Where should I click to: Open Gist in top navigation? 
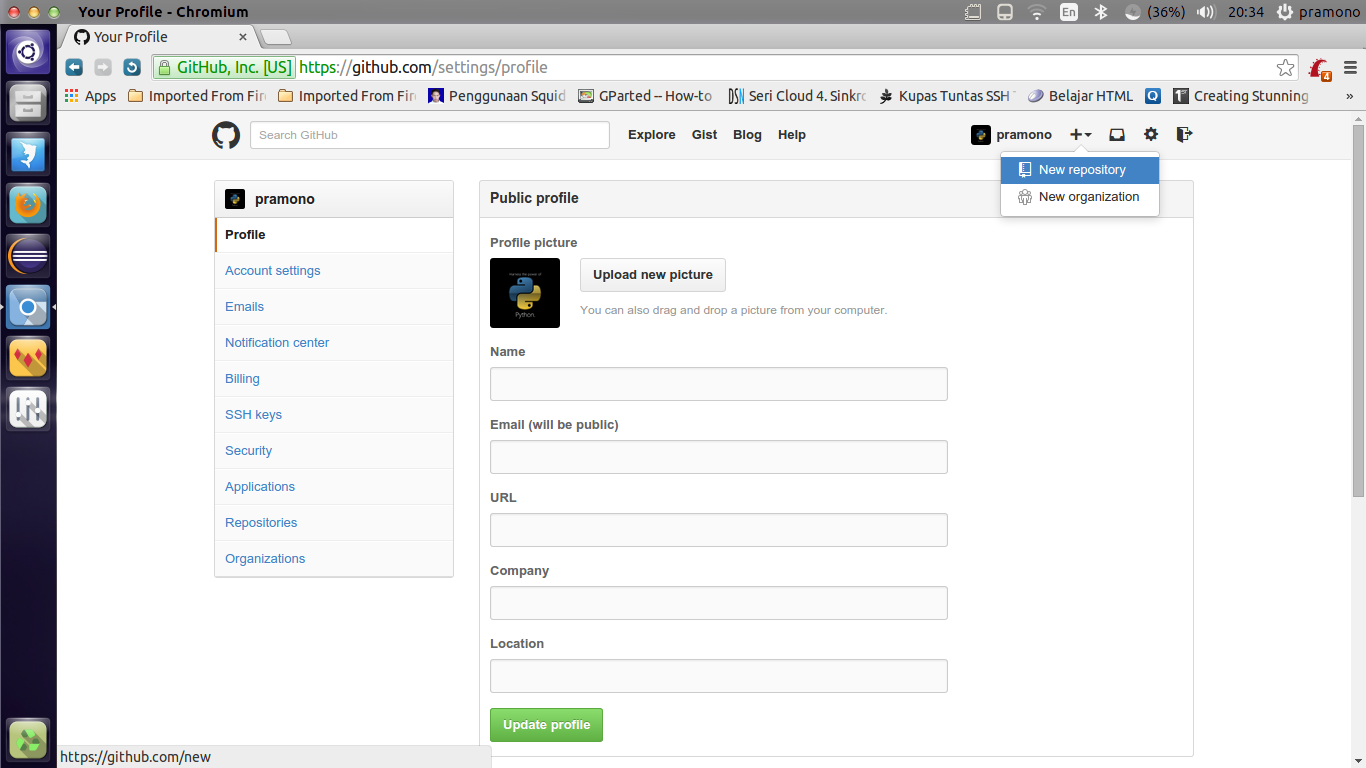704,135
